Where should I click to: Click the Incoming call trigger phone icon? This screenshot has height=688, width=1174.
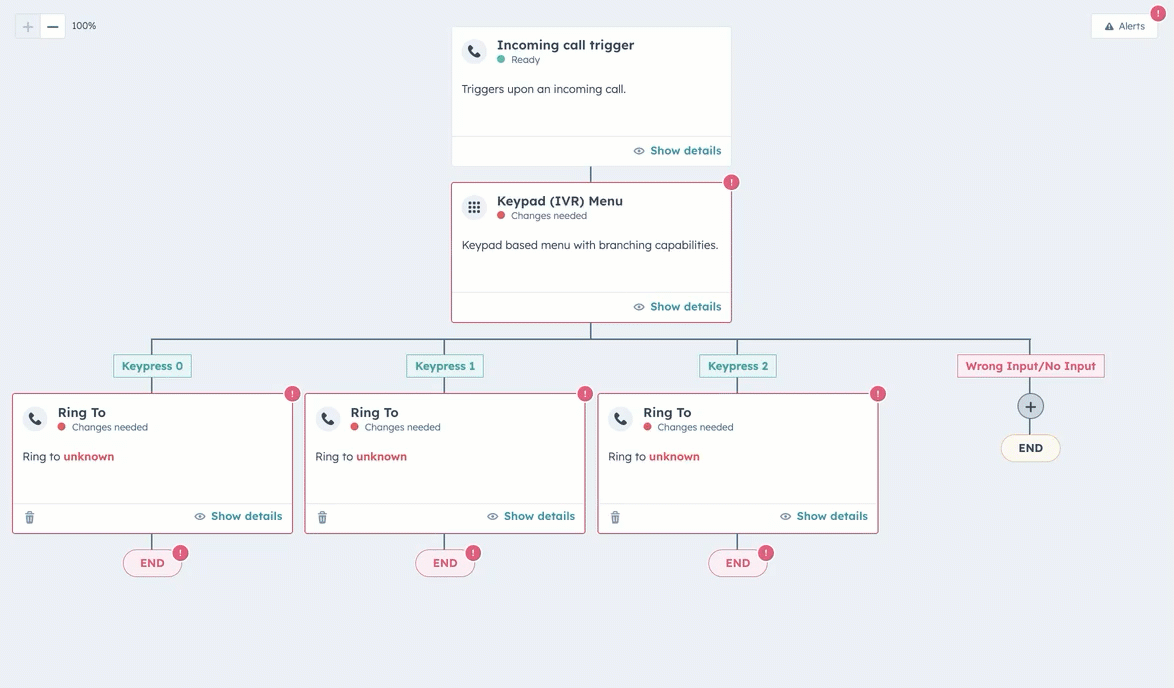click(x=474, y=51)
